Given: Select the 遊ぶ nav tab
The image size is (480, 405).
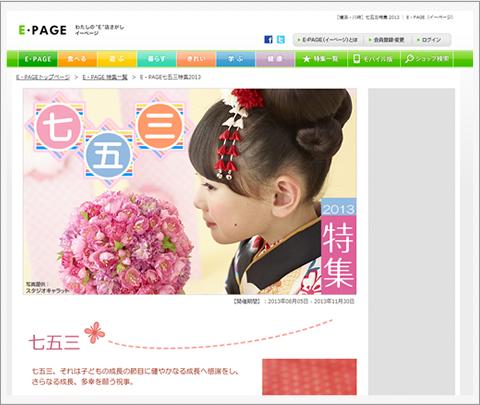Looking at the screenshot, I should (117, 59).
